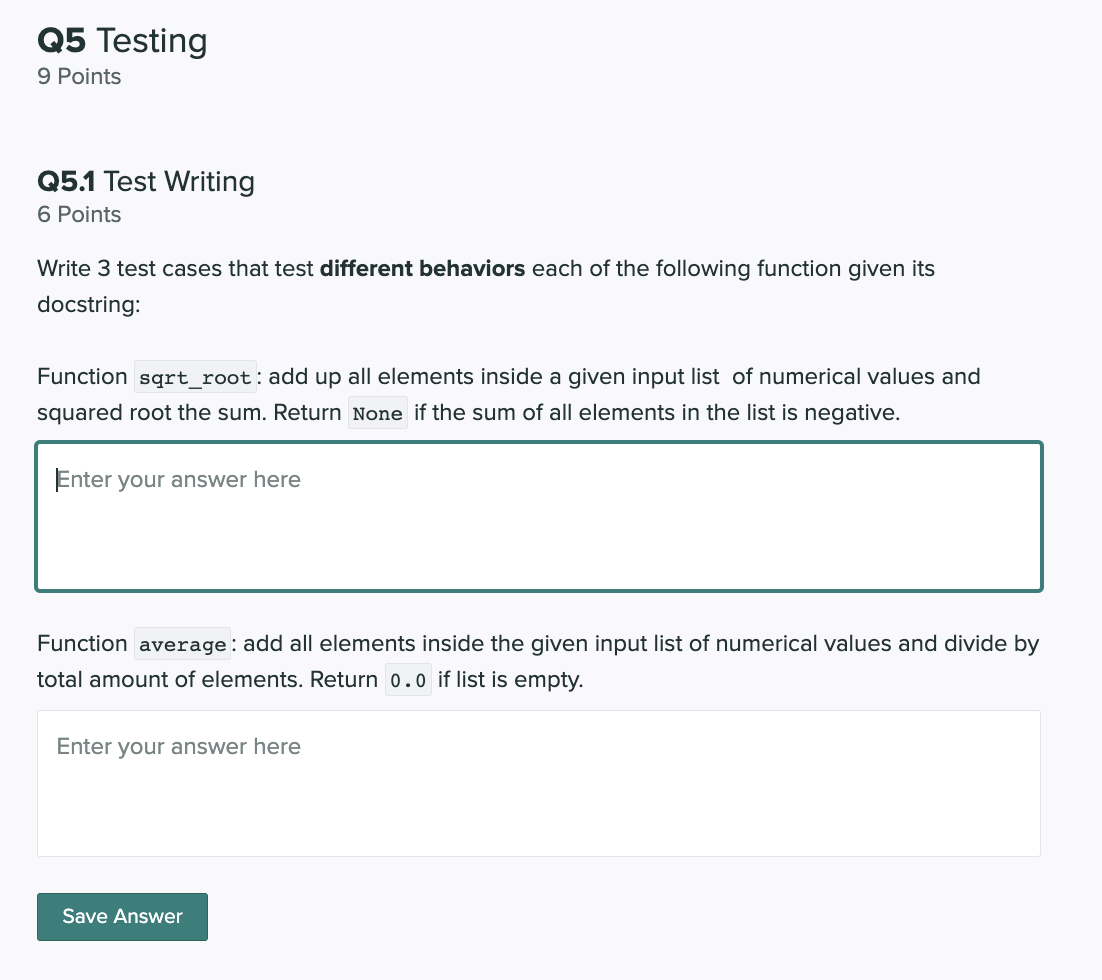Image resolution: width=1102 pixels, height=980 pixels.
Task: Click the 0.0 code snippet
Action: tap(408, 681)
